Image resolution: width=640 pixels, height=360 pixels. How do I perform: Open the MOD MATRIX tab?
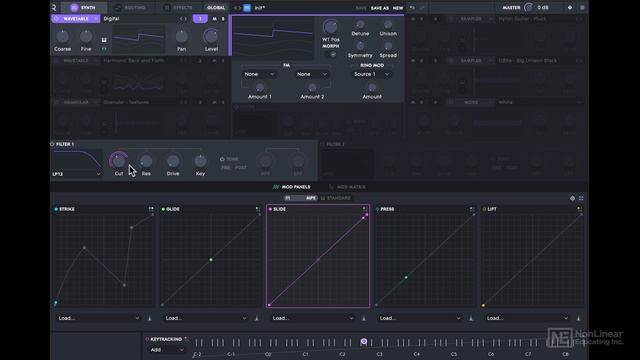[347, 187]
